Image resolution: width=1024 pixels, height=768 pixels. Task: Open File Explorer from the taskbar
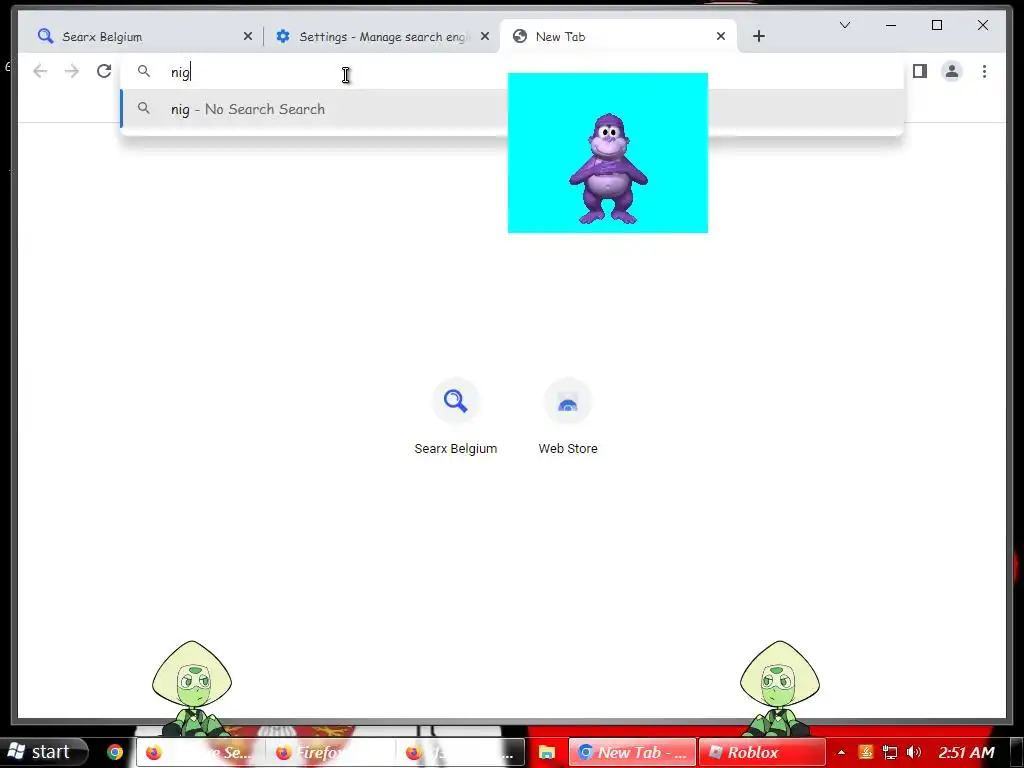coord(547,753)
